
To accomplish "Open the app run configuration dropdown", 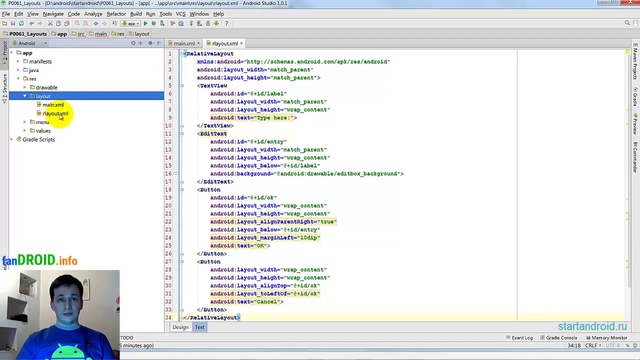I will point(131,24).
